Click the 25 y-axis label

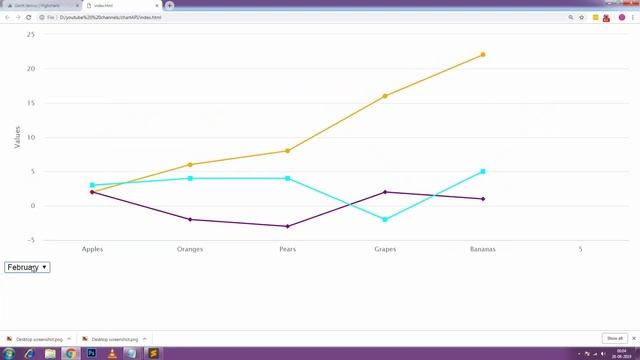[31, 35]
